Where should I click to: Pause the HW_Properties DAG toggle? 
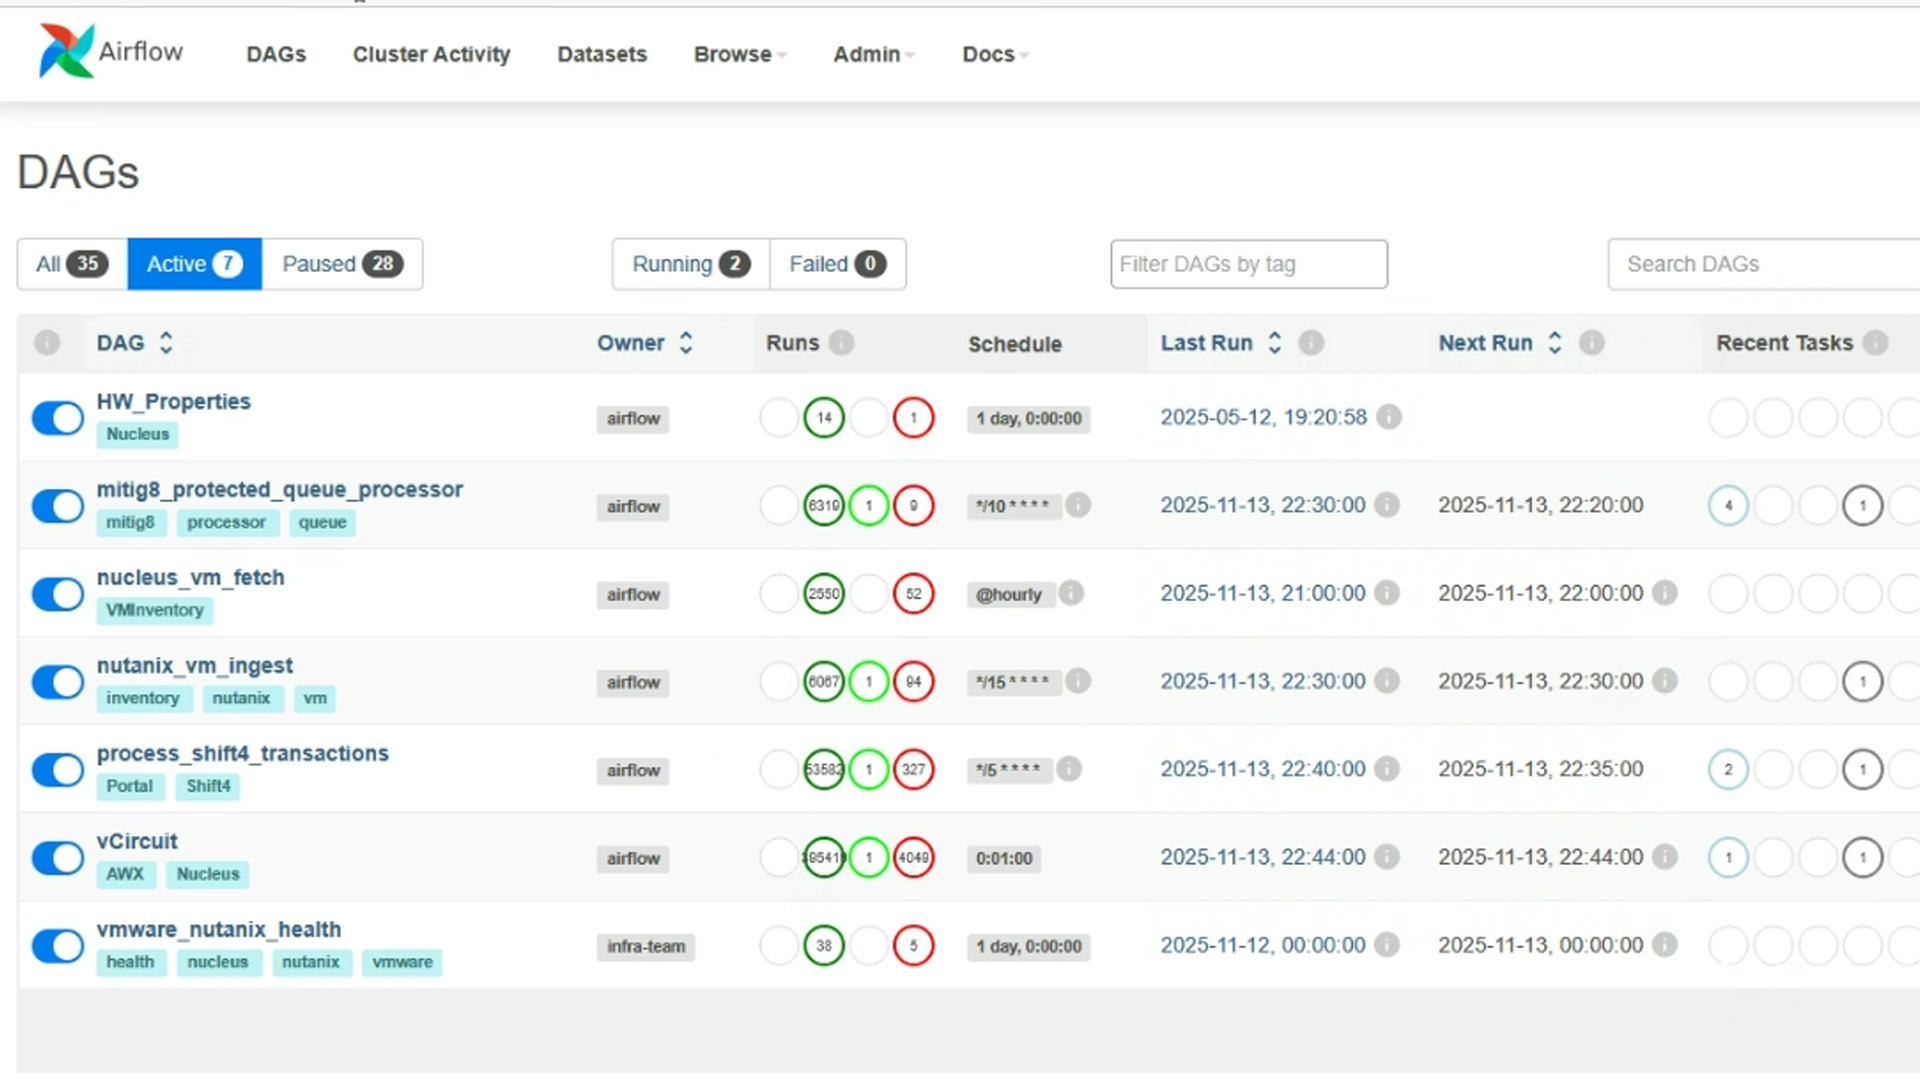click(x=58, y=418)
